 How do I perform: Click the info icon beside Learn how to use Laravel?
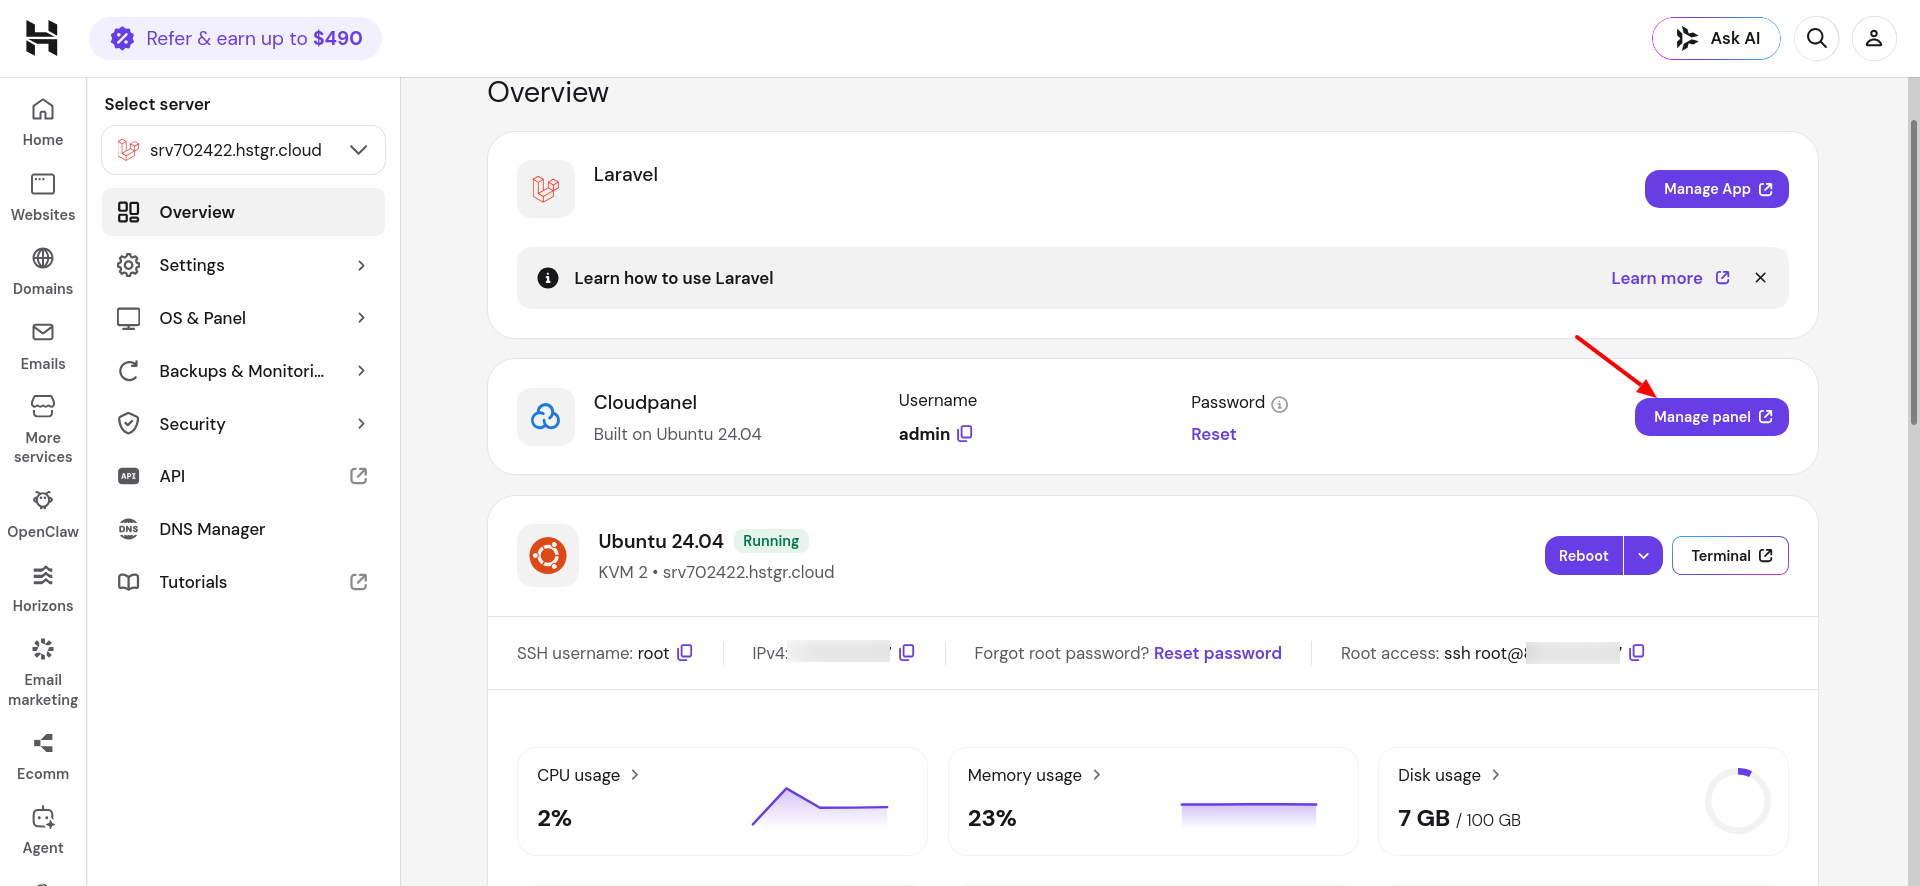coord(548,278)
